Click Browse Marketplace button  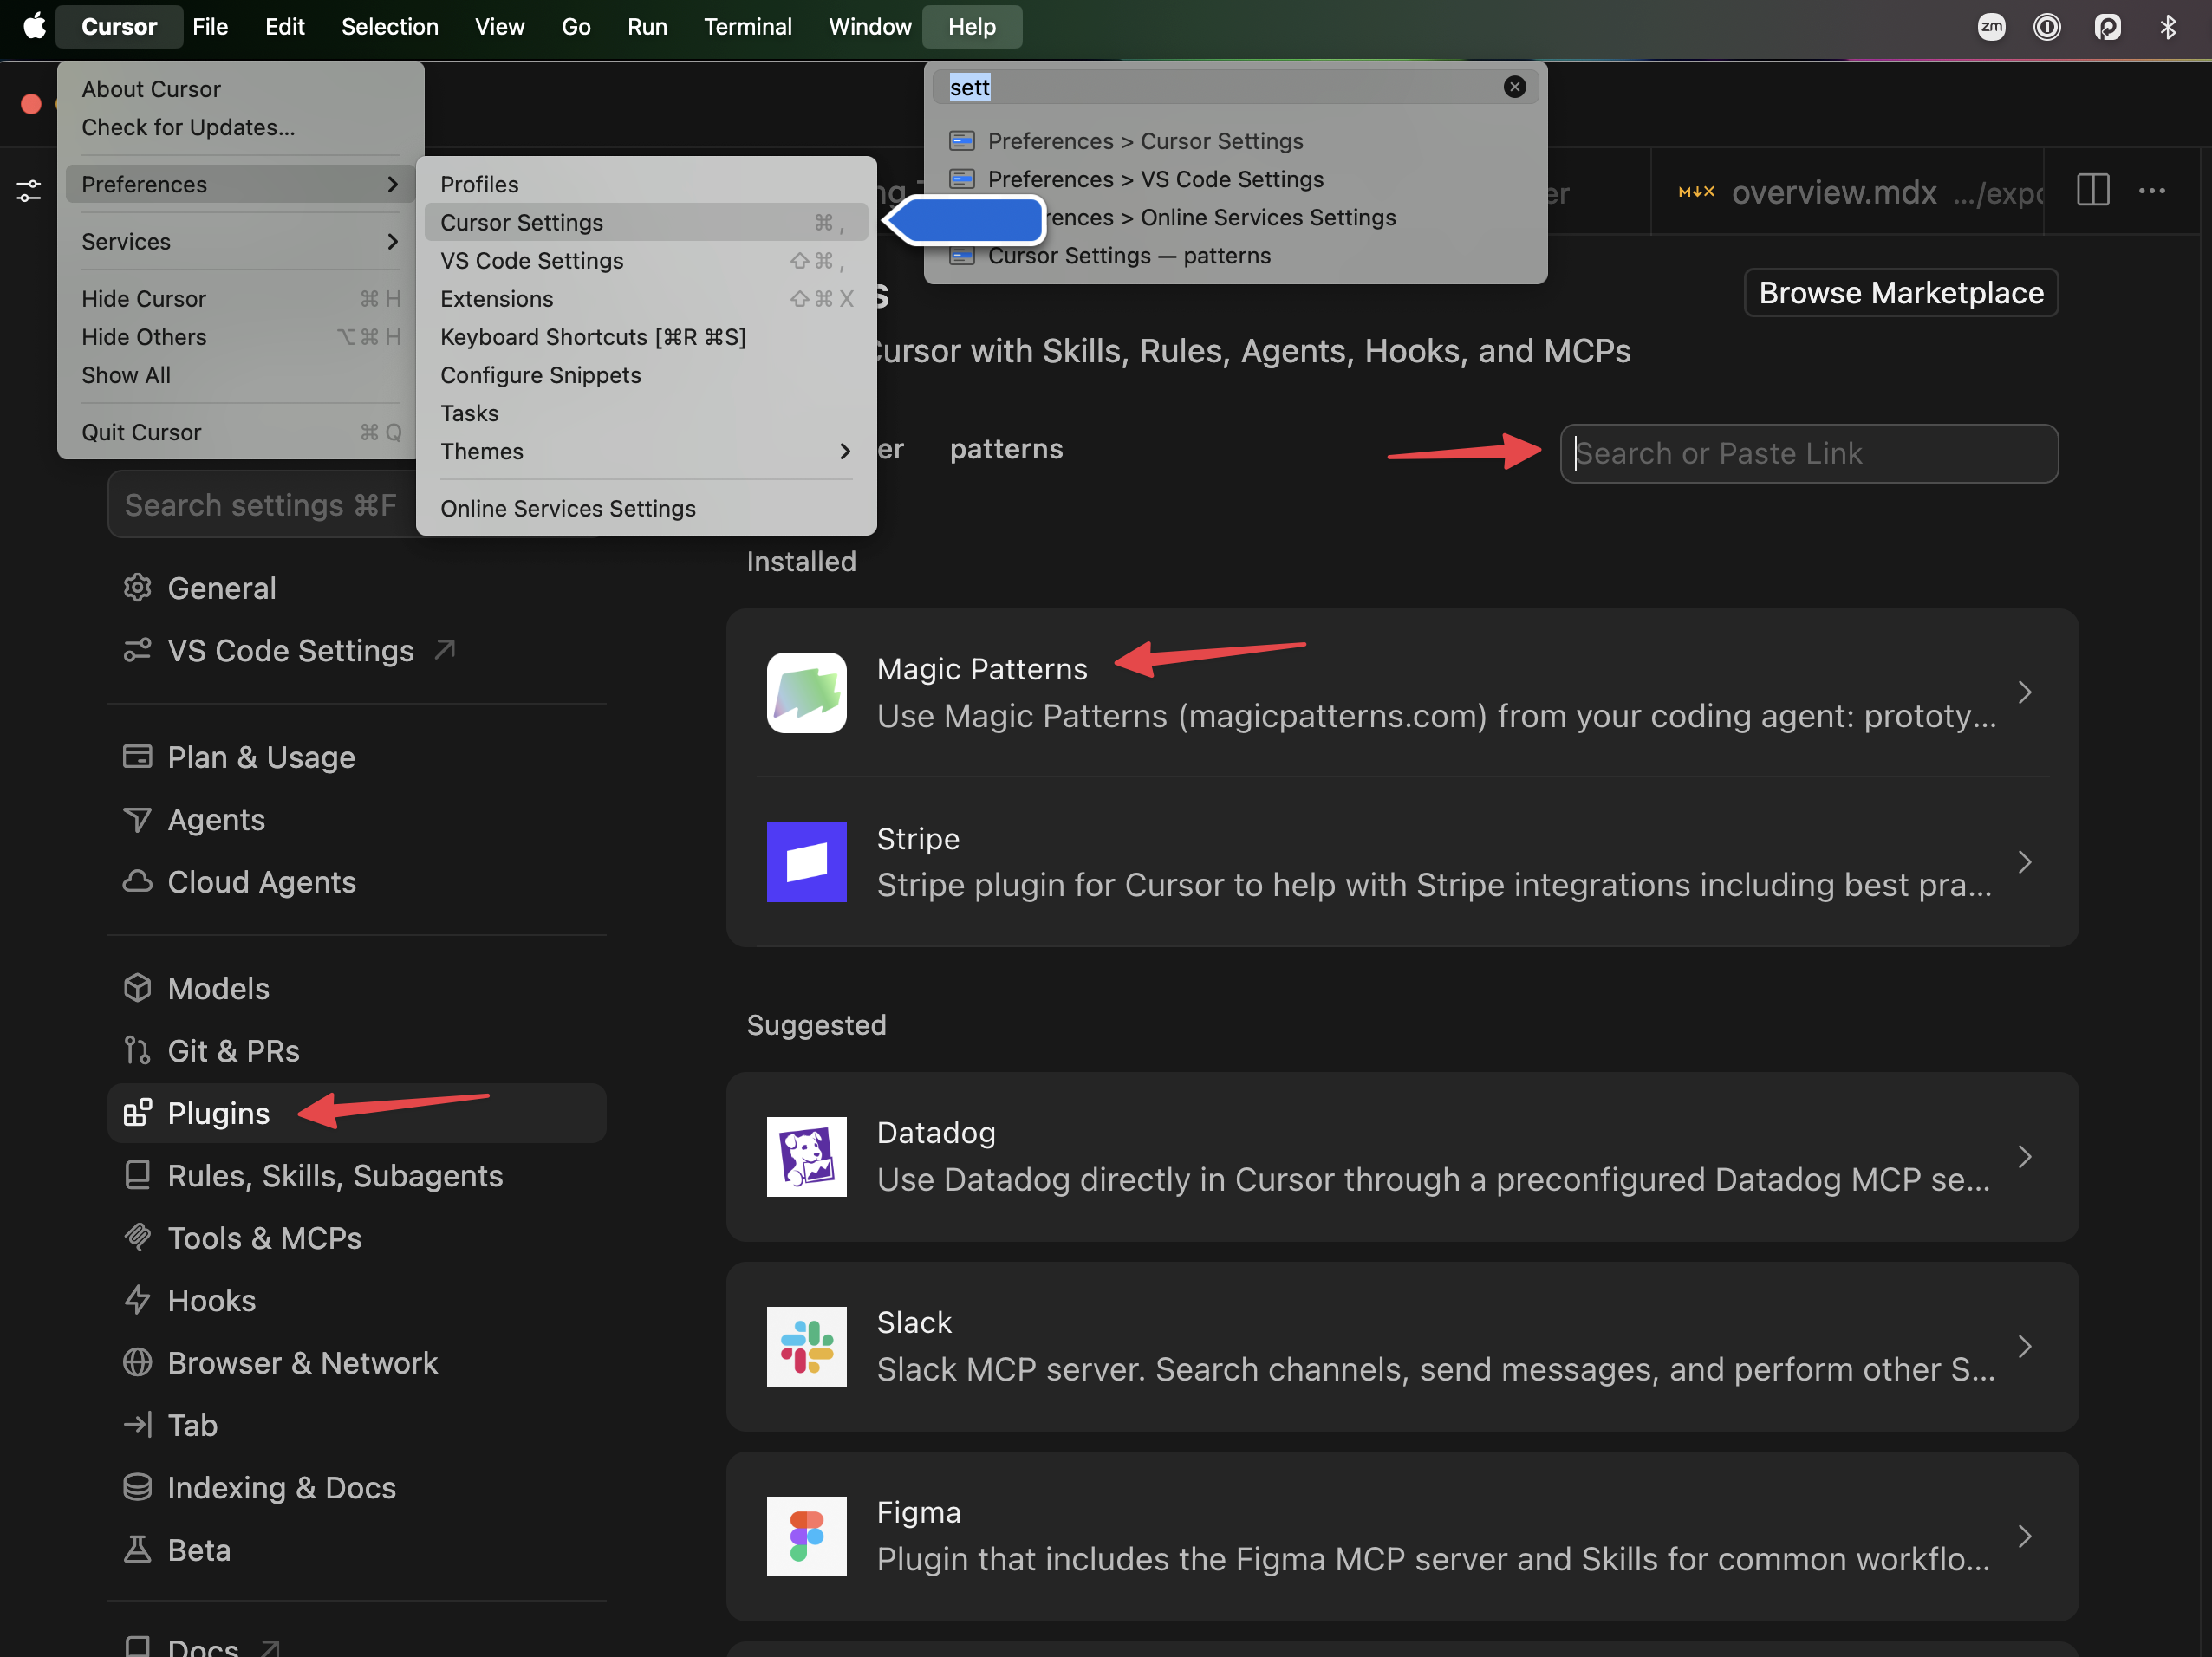(1900, 292)
